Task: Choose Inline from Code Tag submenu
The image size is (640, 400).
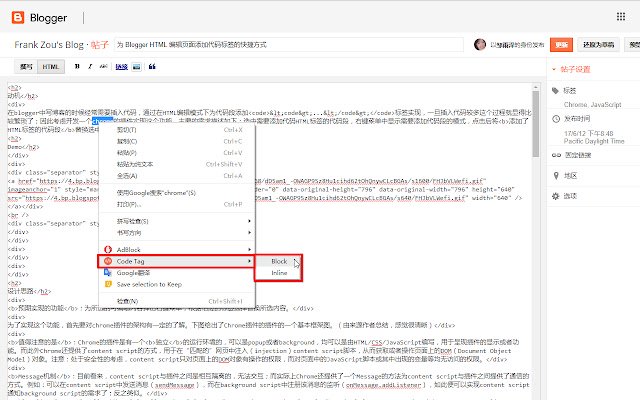Action: pyautogui.click(x=279, y=273)
